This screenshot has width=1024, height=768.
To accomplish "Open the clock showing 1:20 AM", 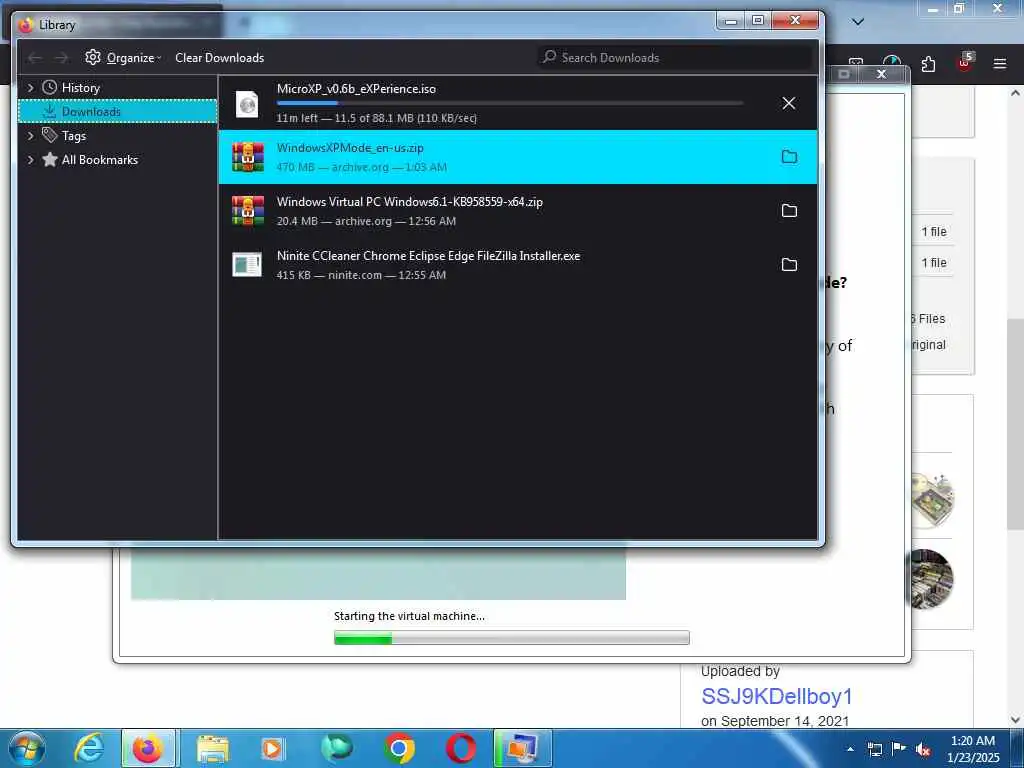I will [973, 749].
